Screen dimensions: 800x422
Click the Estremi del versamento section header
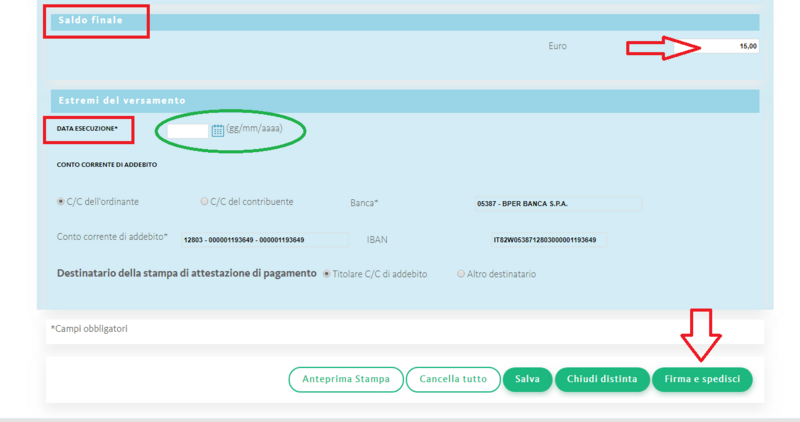(x=121, y=100)
